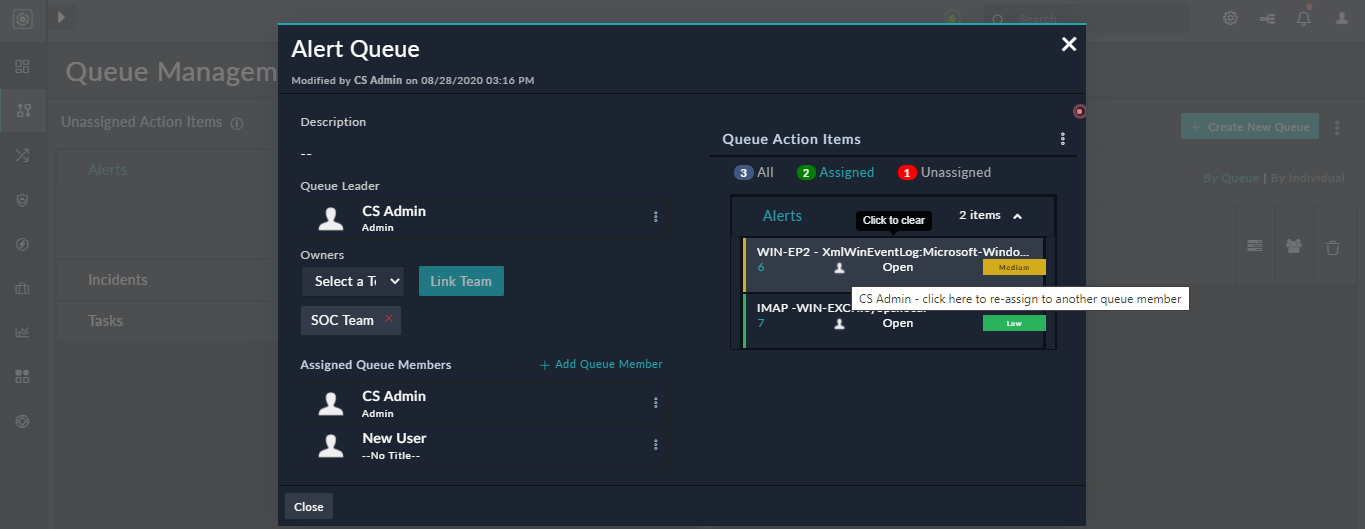The image size is (1365, 529).
Task: Open Queue Action Items options menu
Action: coord(1063,139)
